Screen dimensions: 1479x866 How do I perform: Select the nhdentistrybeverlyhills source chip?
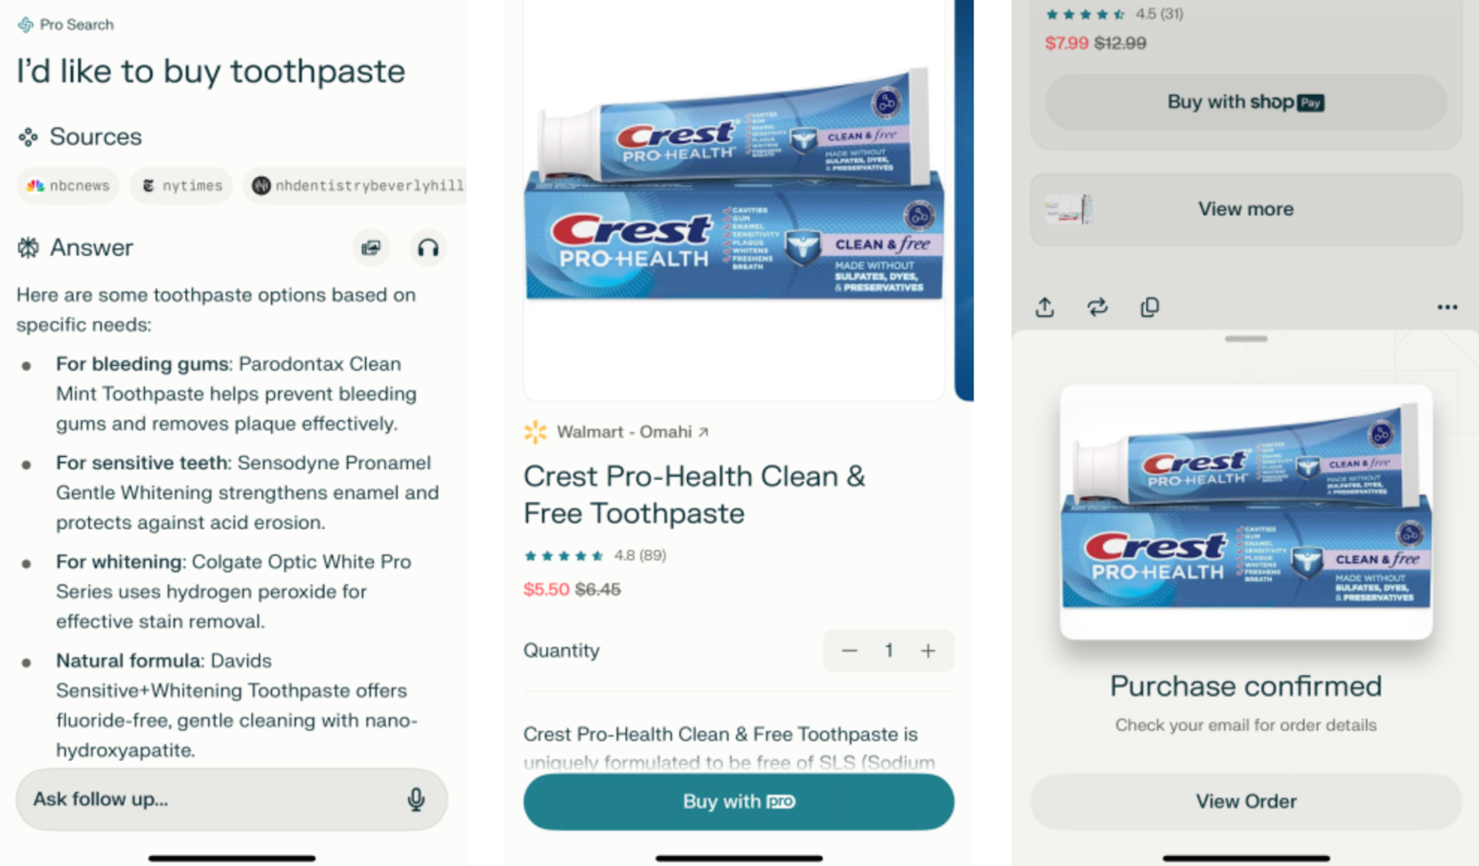point(355,185)
